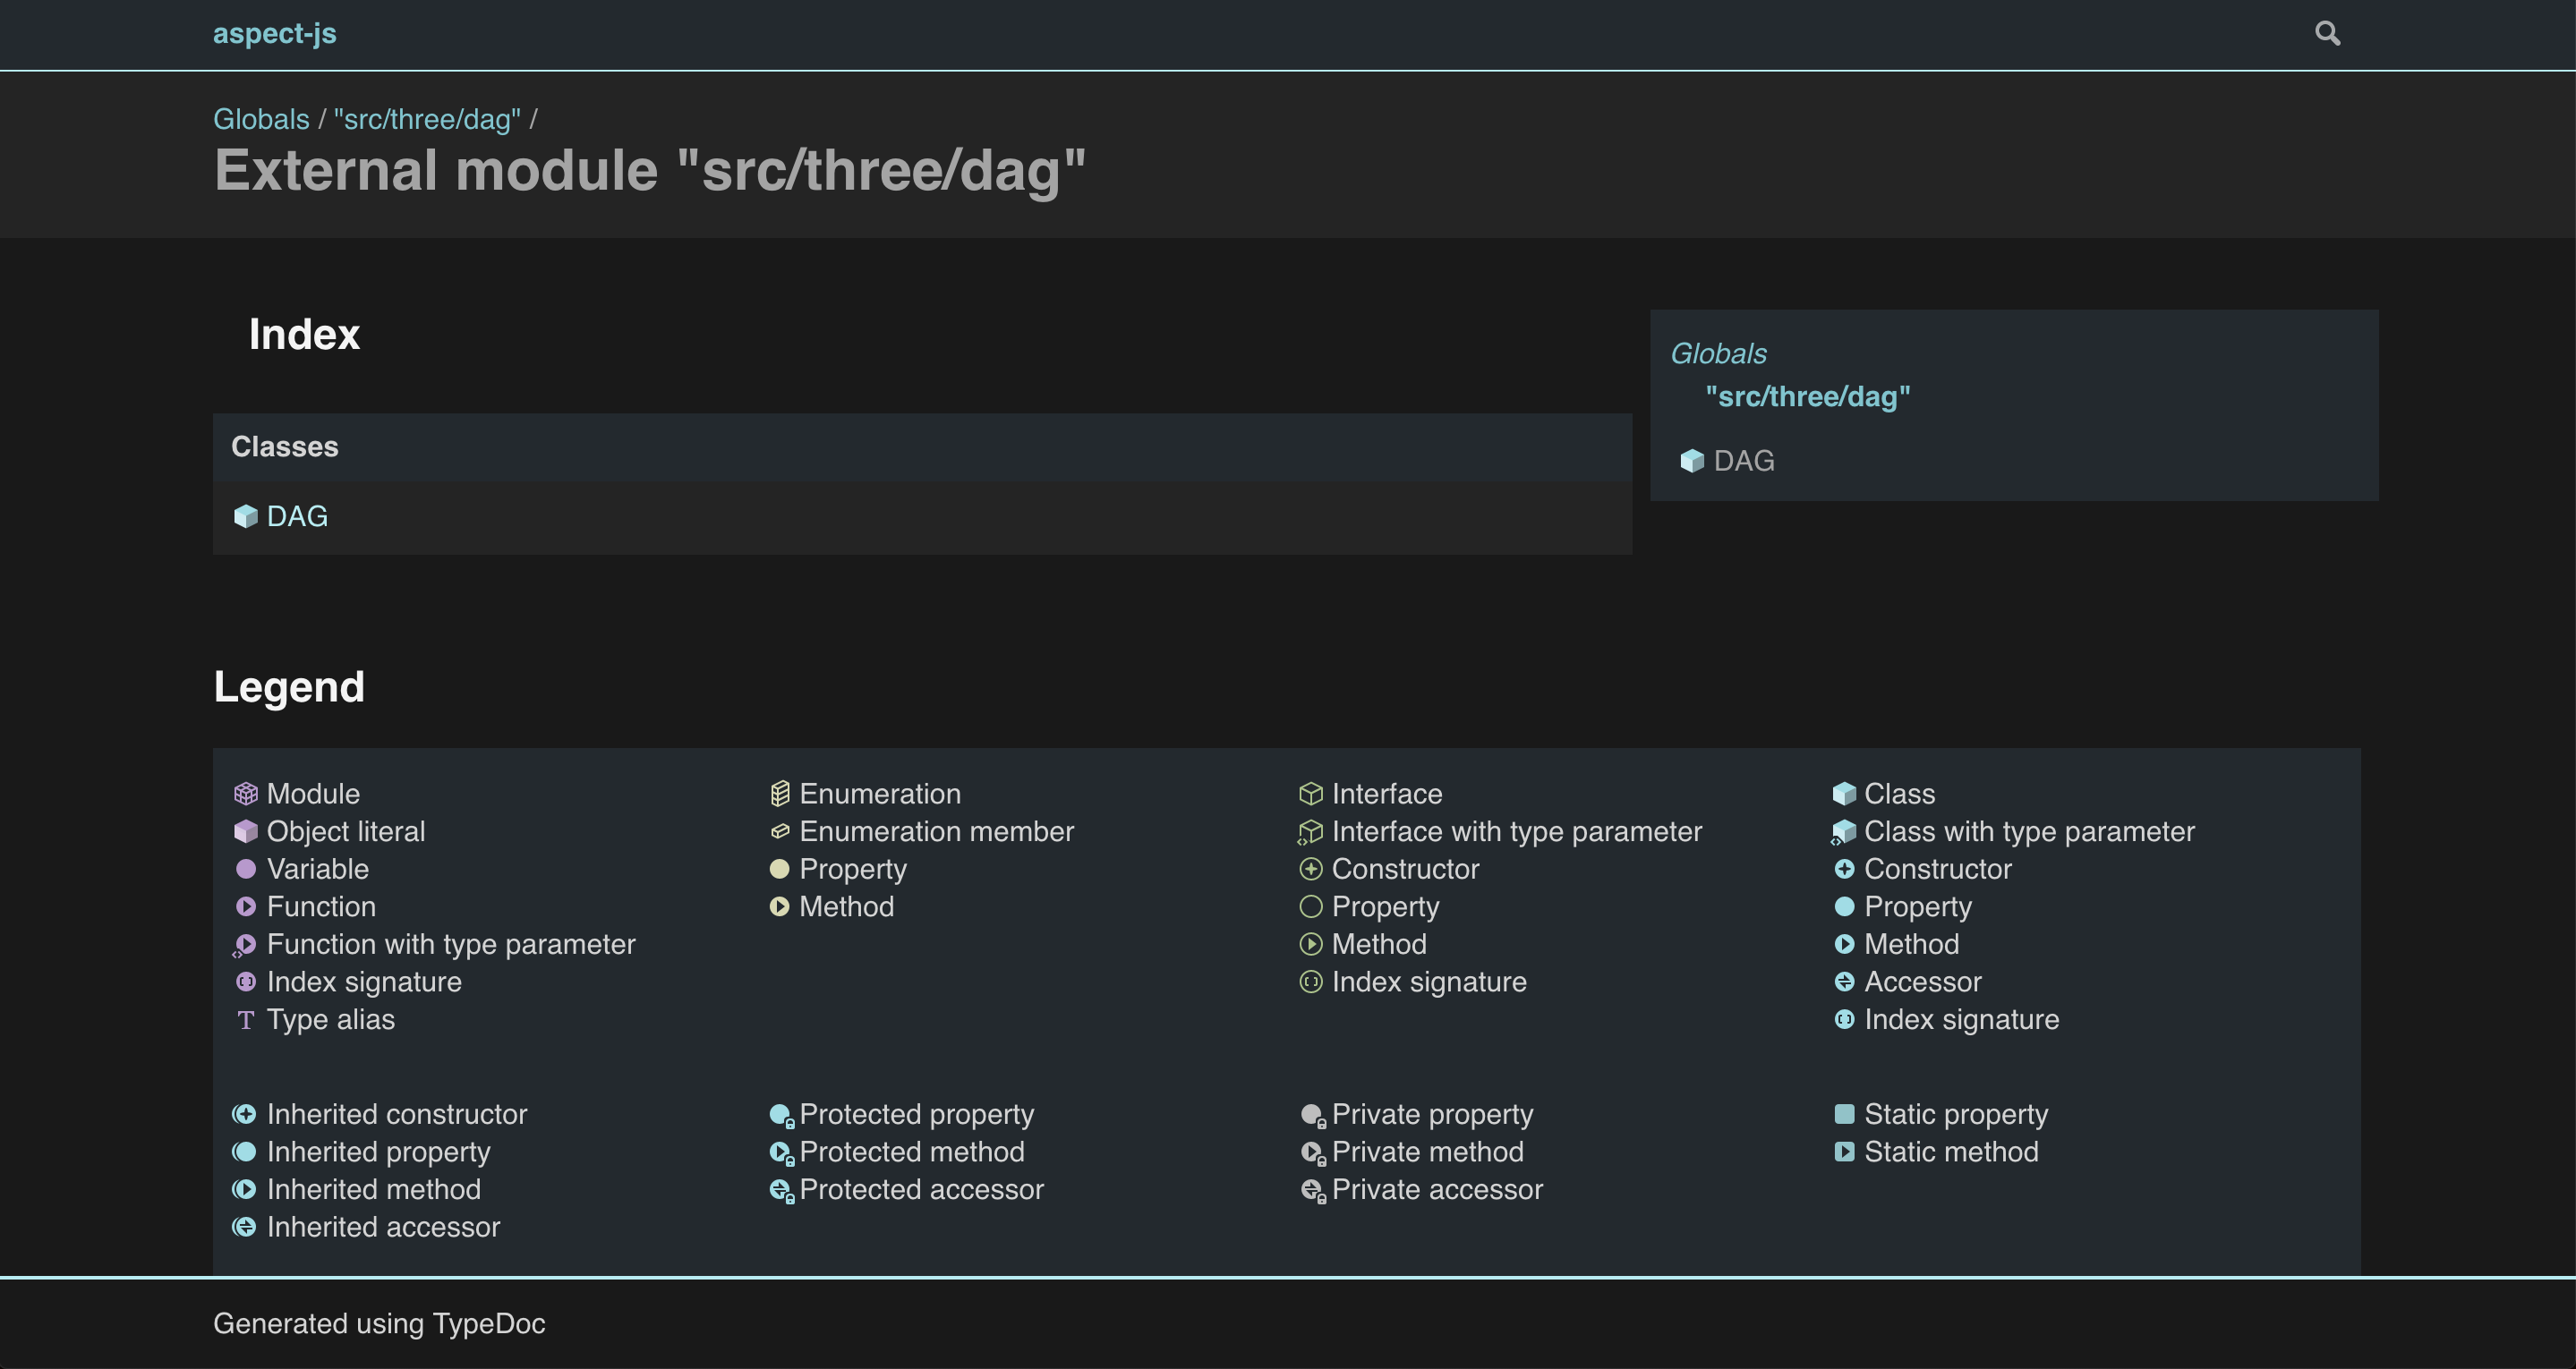This screenshot has width=2576, height=1369.
Task: Select "src/three/dag" in sidebar navigation
Action: coord(1807,397)
